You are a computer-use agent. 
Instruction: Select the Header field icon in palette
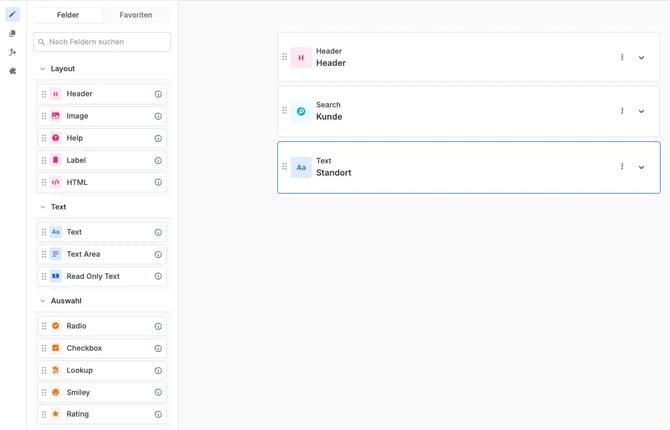[56, 94]
